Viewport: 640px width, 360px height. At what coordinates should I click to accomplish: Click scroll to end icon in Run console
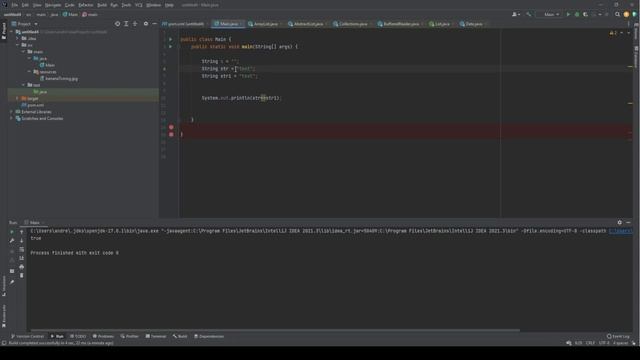pyautogui.click(x=22, y=258)
